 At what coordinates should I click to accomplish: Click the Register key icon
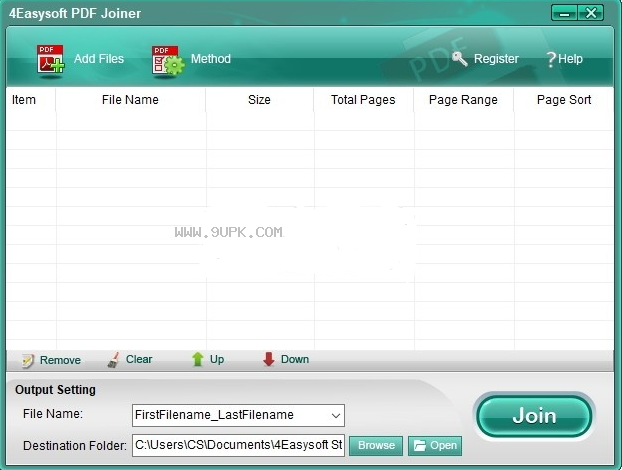tap(460, 59)
